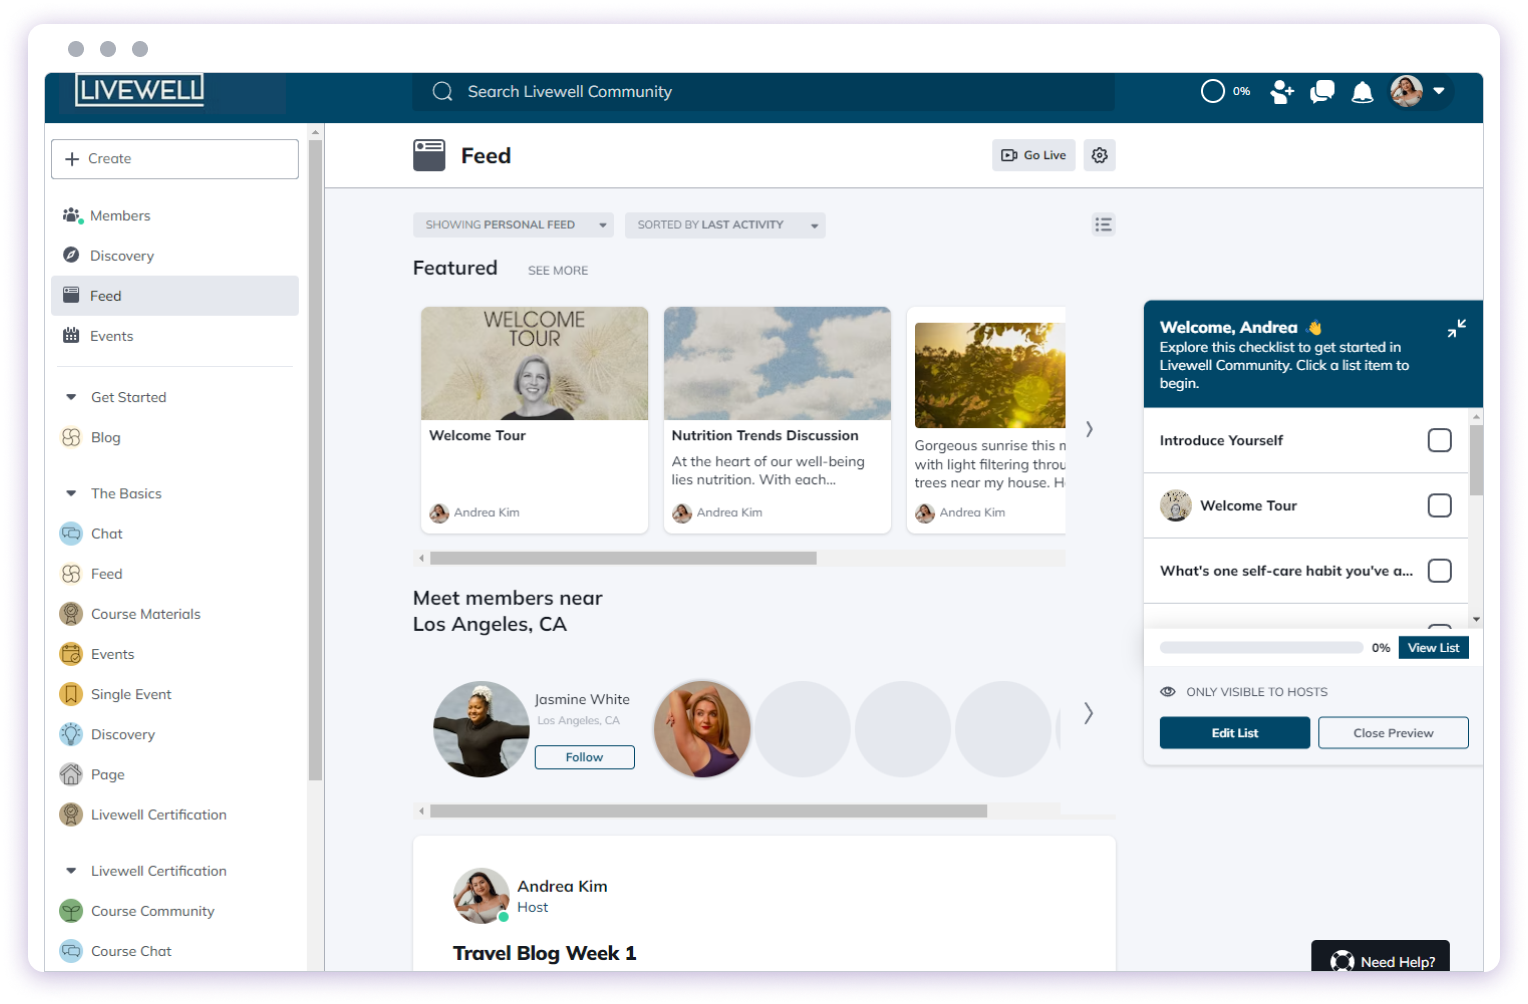Click the Discovery lightbulb icon under The Basics
This screenshot has height=1004, width=1528.
(71, 734)
